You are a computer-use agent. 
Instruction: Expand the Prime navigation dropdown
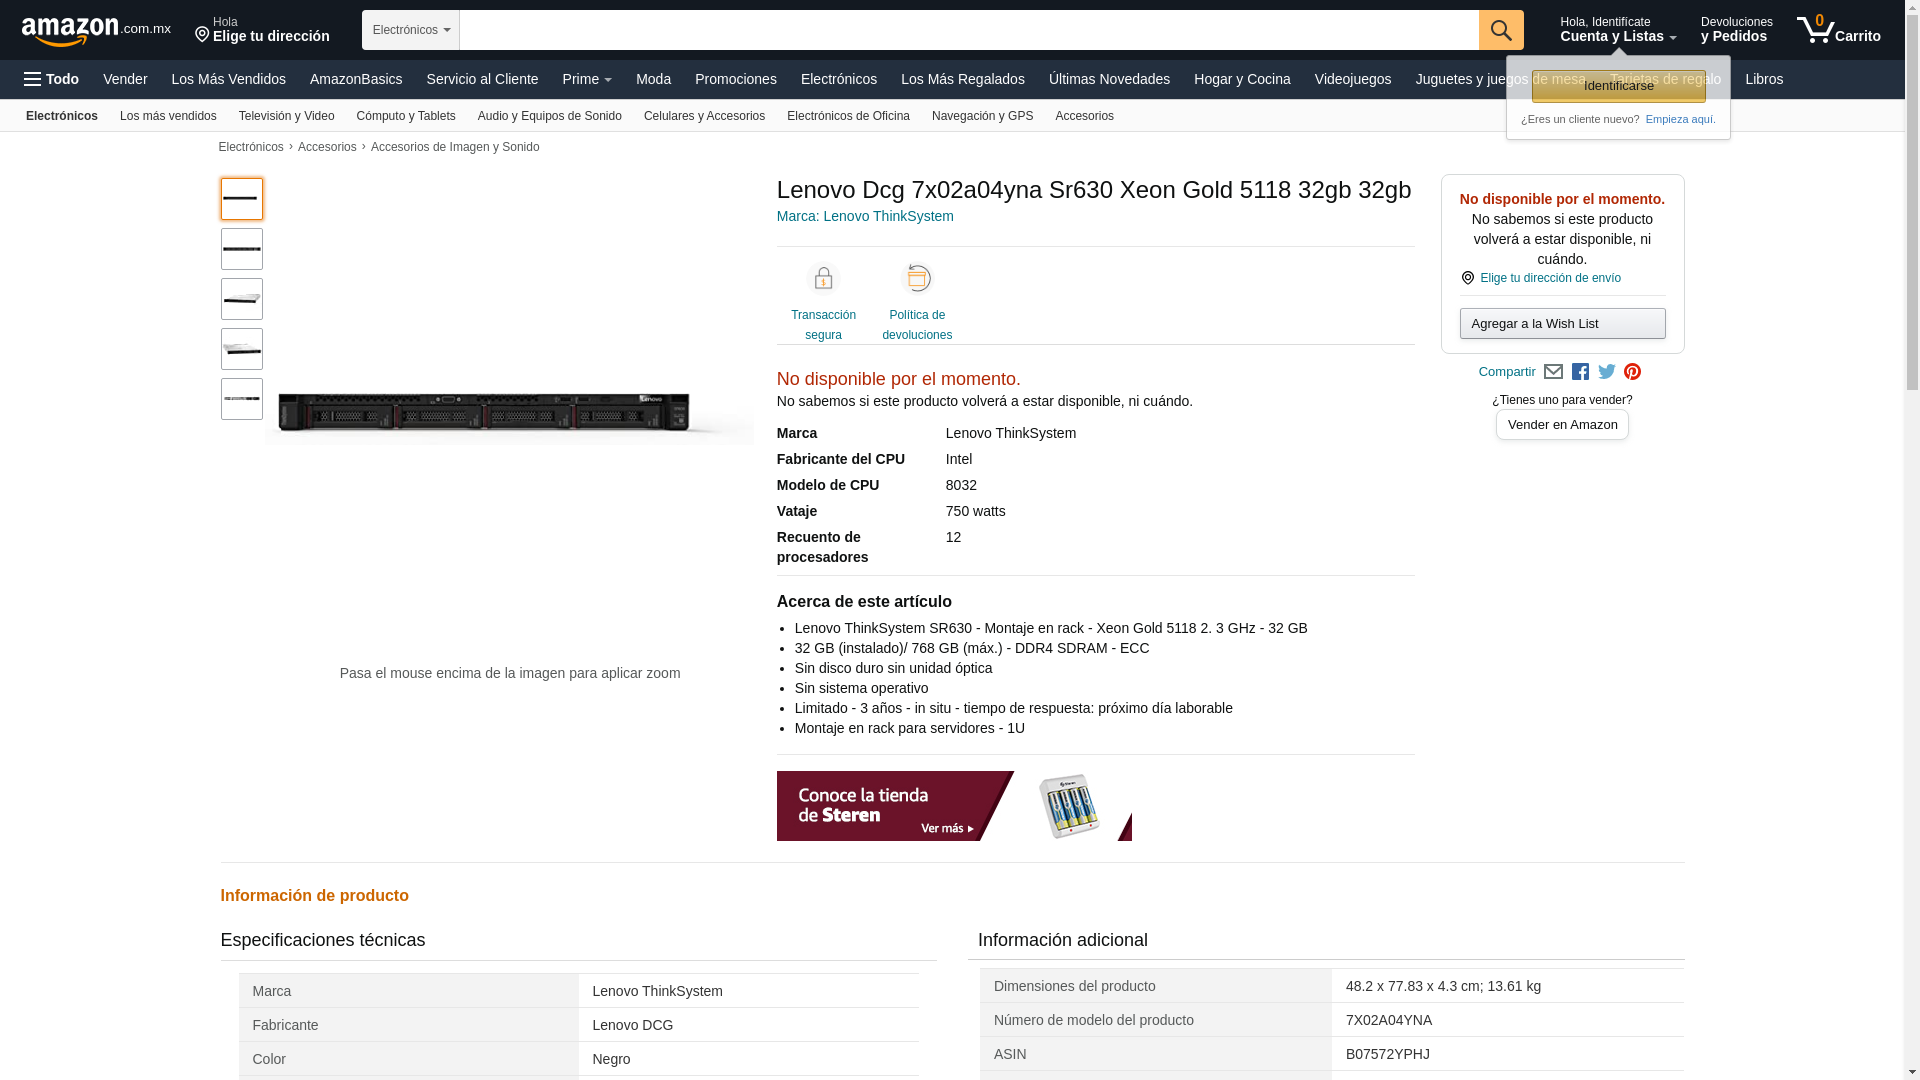586,79
